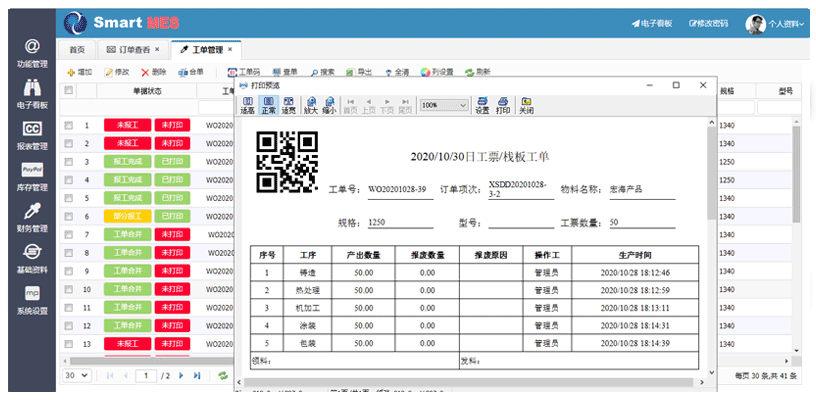This screenshot has height=400, width=816.
Task: Select the 适高 fit-height view icon
Action: pos(247,105)
